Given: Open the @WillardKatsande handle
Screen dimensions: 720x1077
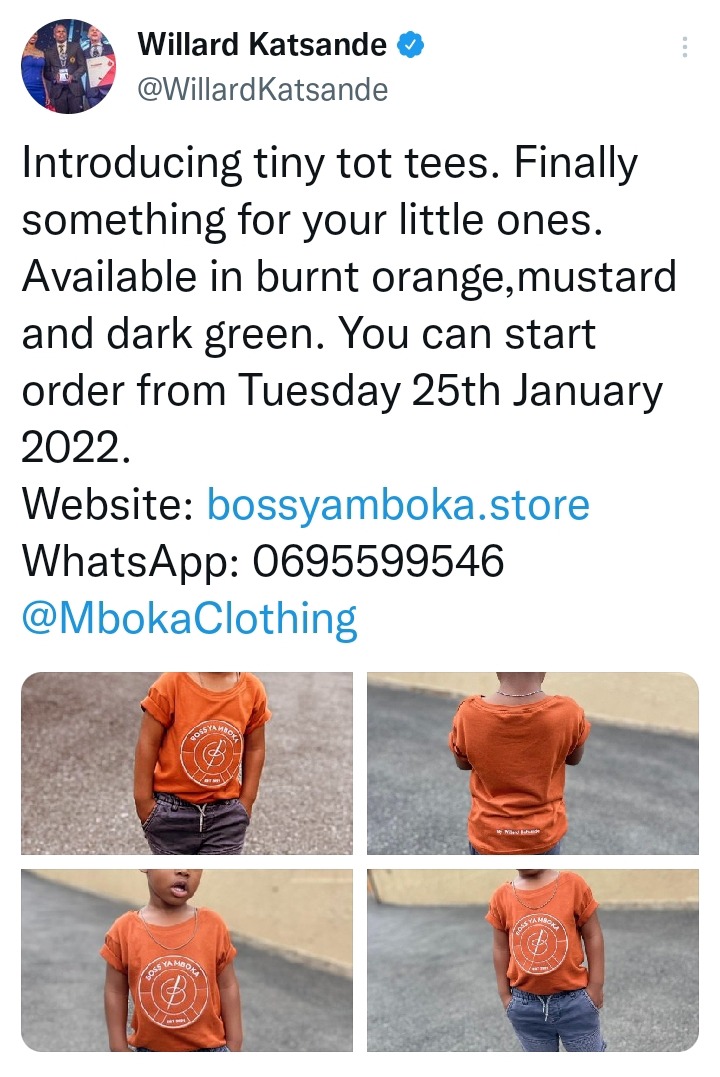Looking at the screenshot, I should pos(262,90).
